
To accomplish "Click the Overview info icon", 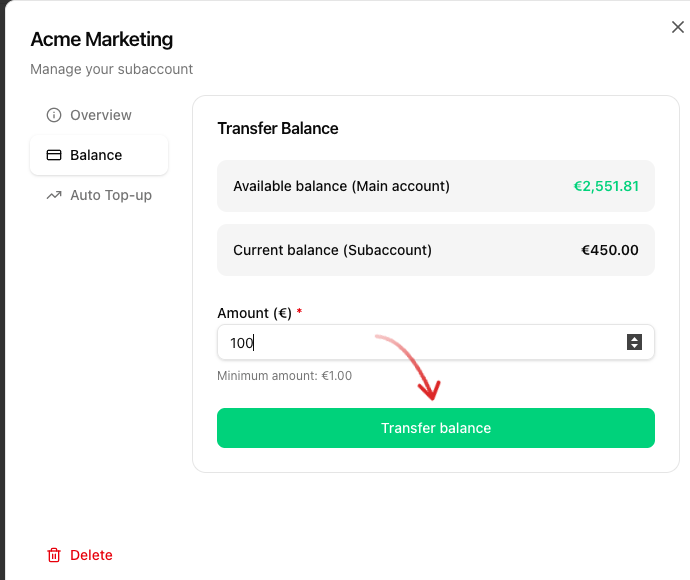I will pos(54,115).
